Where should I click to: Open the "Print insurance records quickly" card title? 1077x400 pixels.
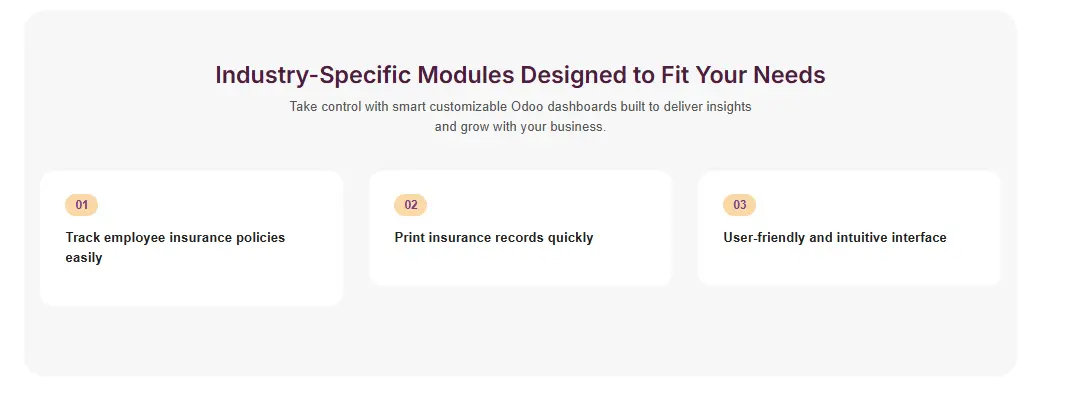(x=494, y=238)
